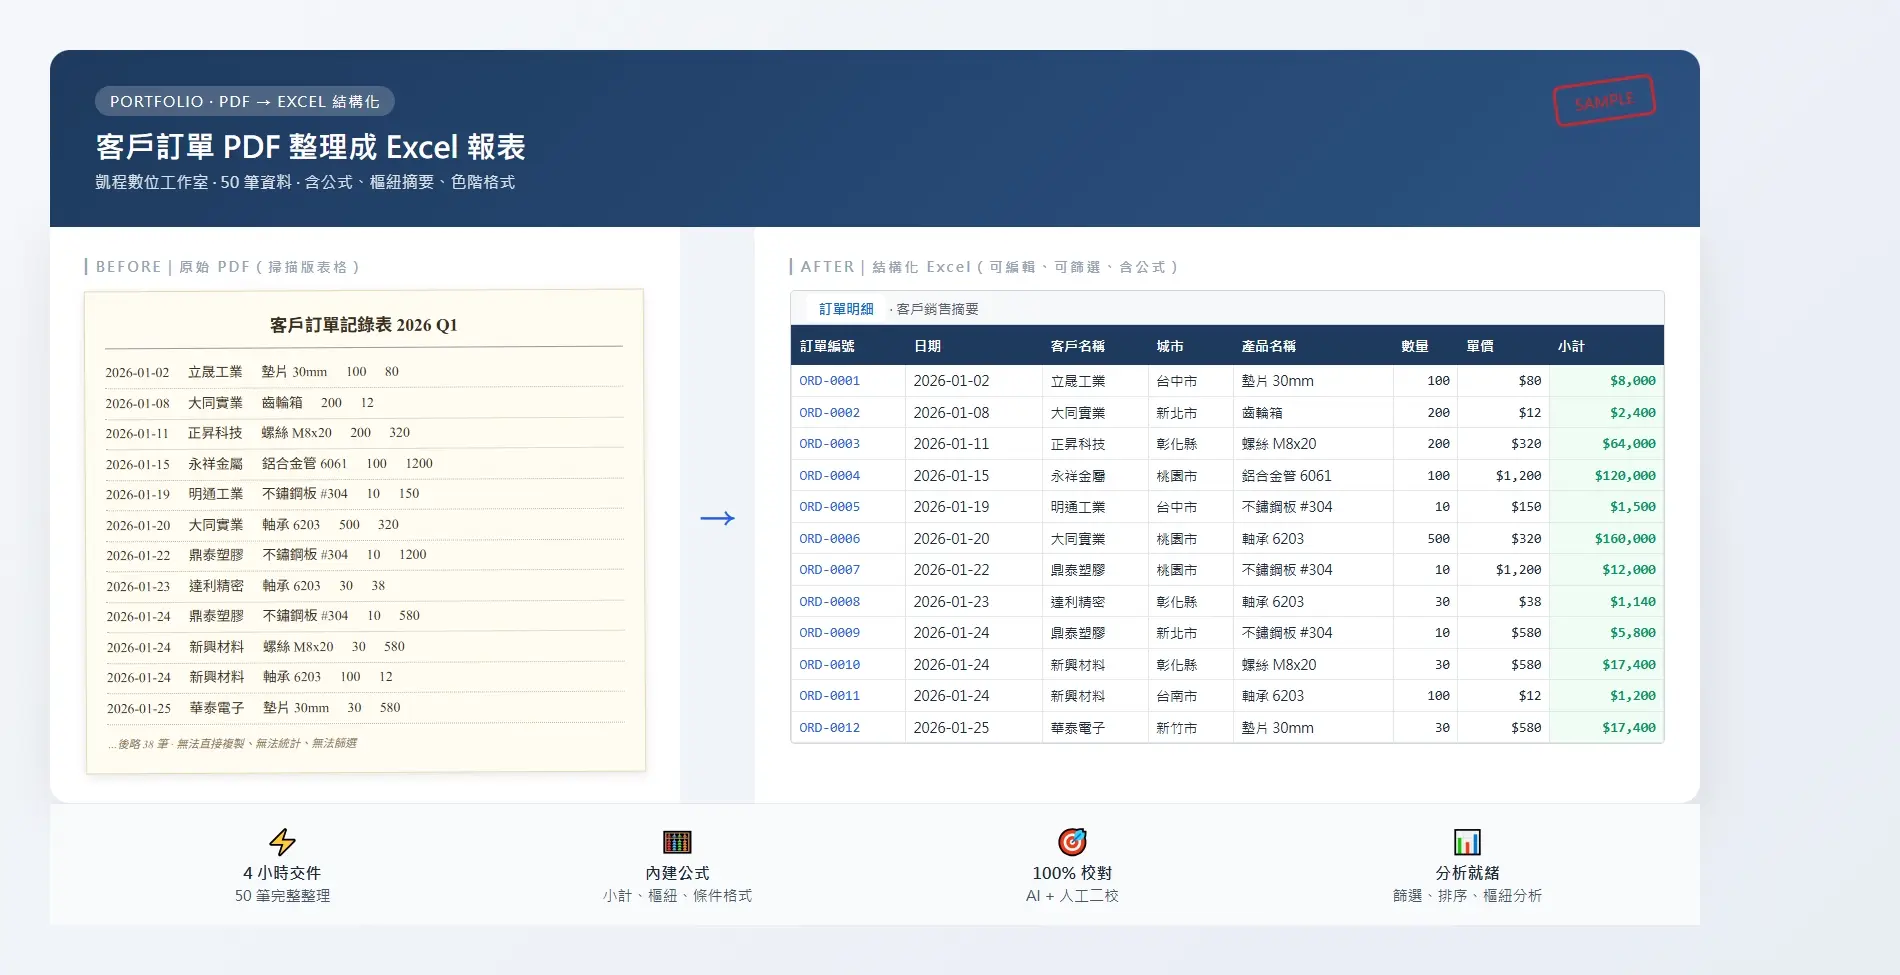Click the lightning bolt icon
1900x975 pixels.
pyautogui.click(x=282, y=841)
